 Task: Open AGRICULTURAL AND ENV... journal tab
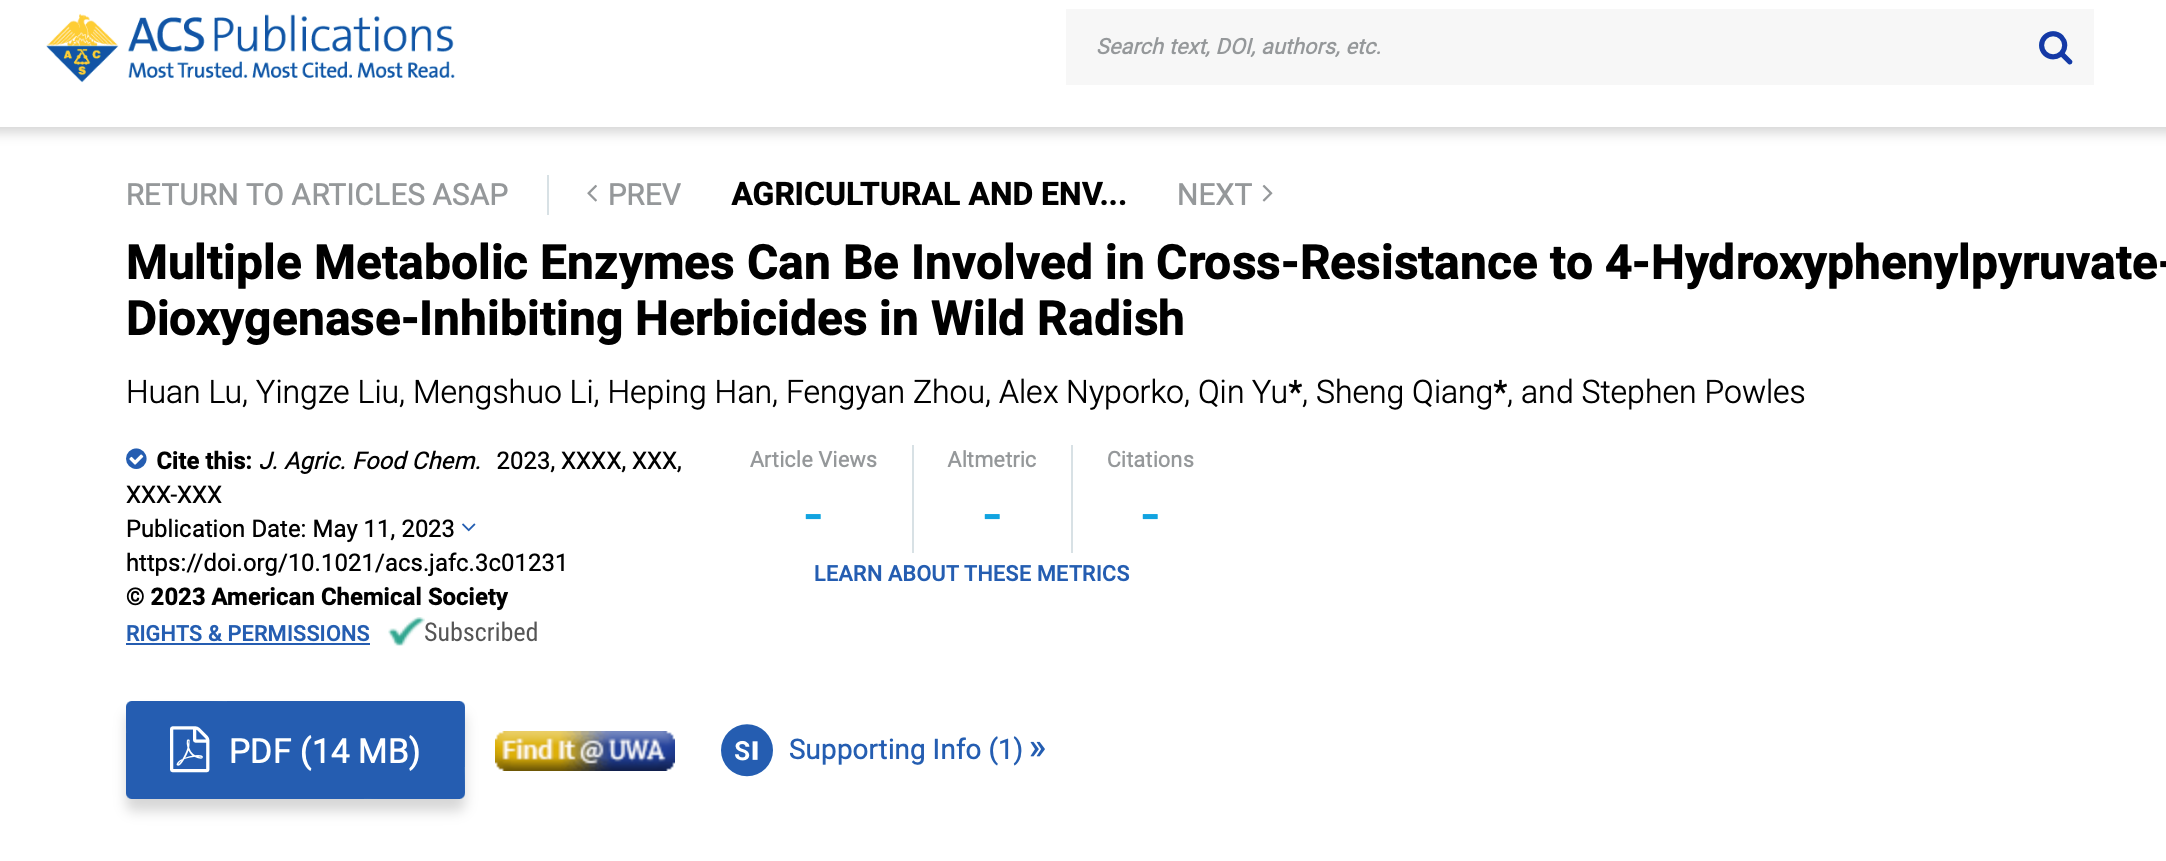point(929,193)
